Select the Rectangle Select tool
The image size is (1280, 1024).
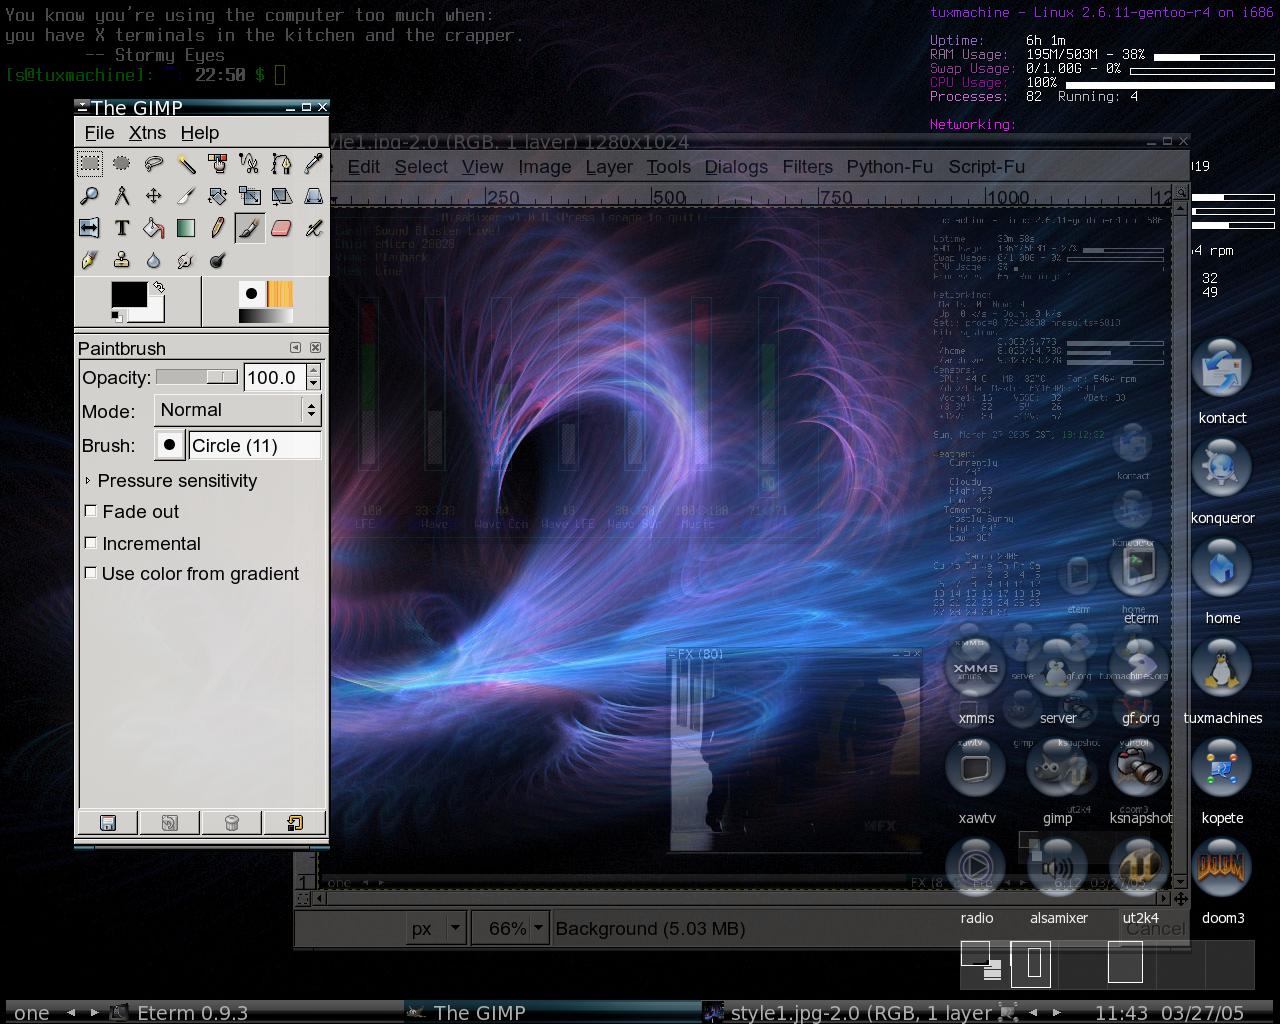click(90, 164)
